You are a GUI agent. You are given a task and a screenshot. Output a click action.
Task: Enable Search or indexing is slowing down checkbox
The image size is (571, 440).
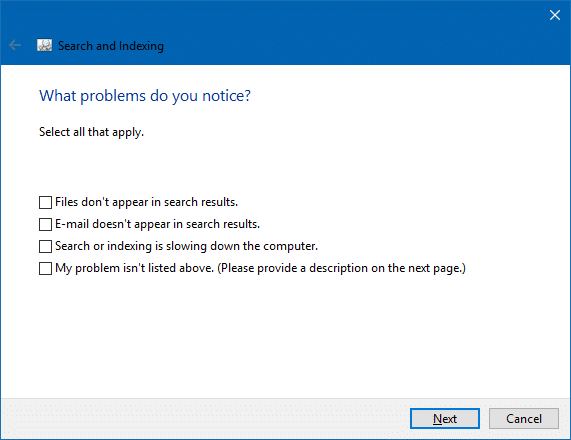(x=45, y=247)
